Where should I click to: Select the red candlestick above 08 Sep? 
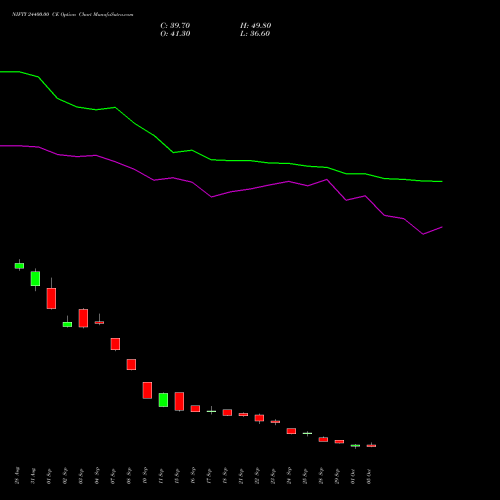[x=131, y=365]
